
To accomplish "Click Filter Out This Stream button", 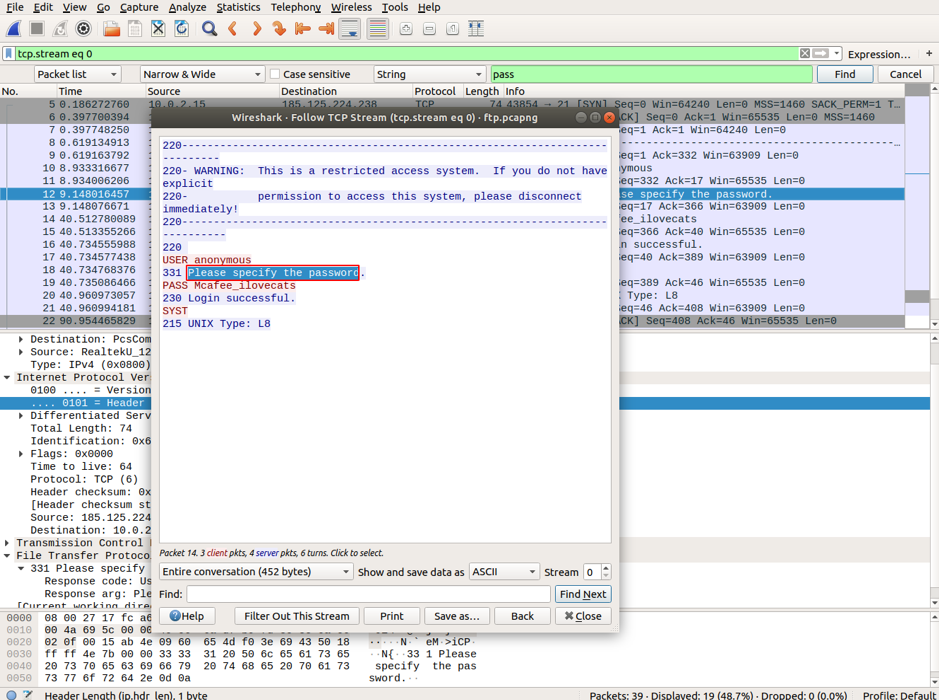I will click(x=297, y=616).
